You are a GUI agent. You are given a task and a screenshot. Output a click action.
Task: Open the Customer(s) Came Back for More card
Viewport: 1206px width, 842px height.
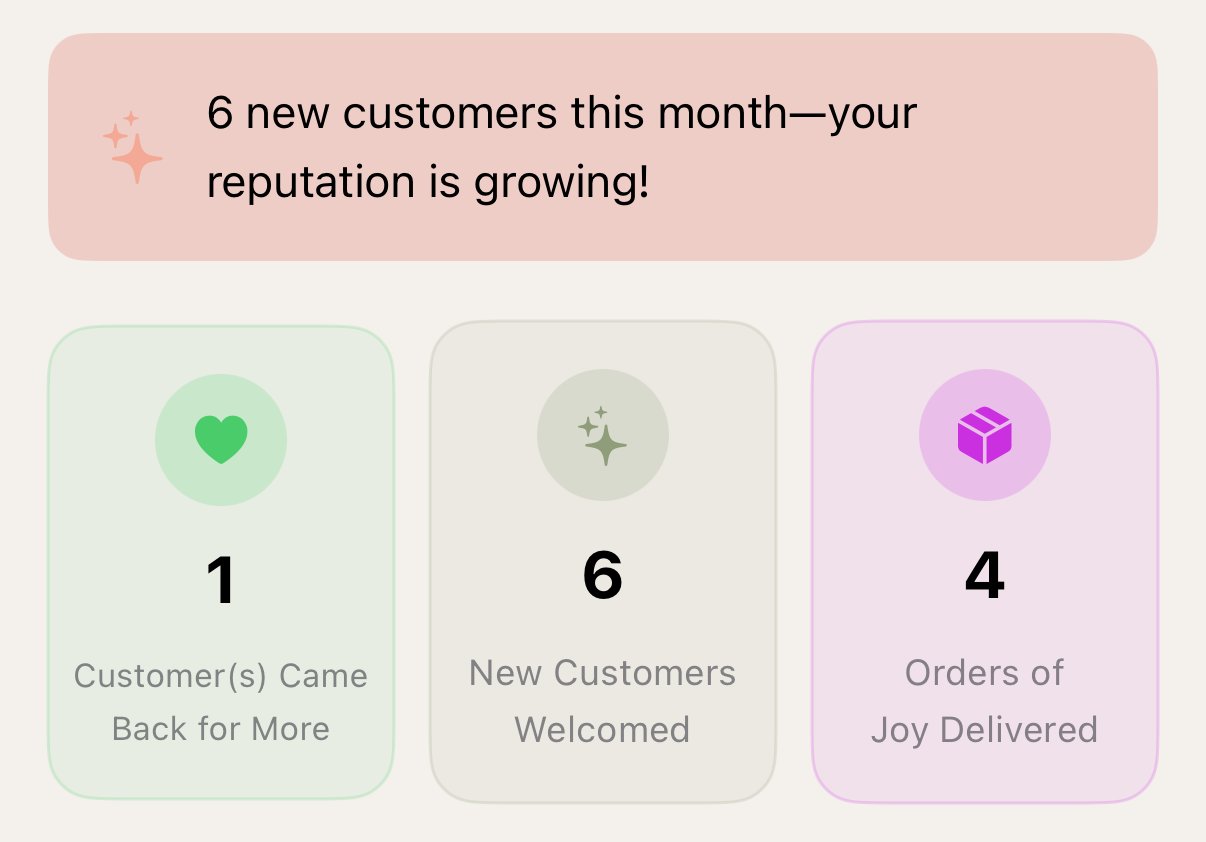click(x=221, y=560)
